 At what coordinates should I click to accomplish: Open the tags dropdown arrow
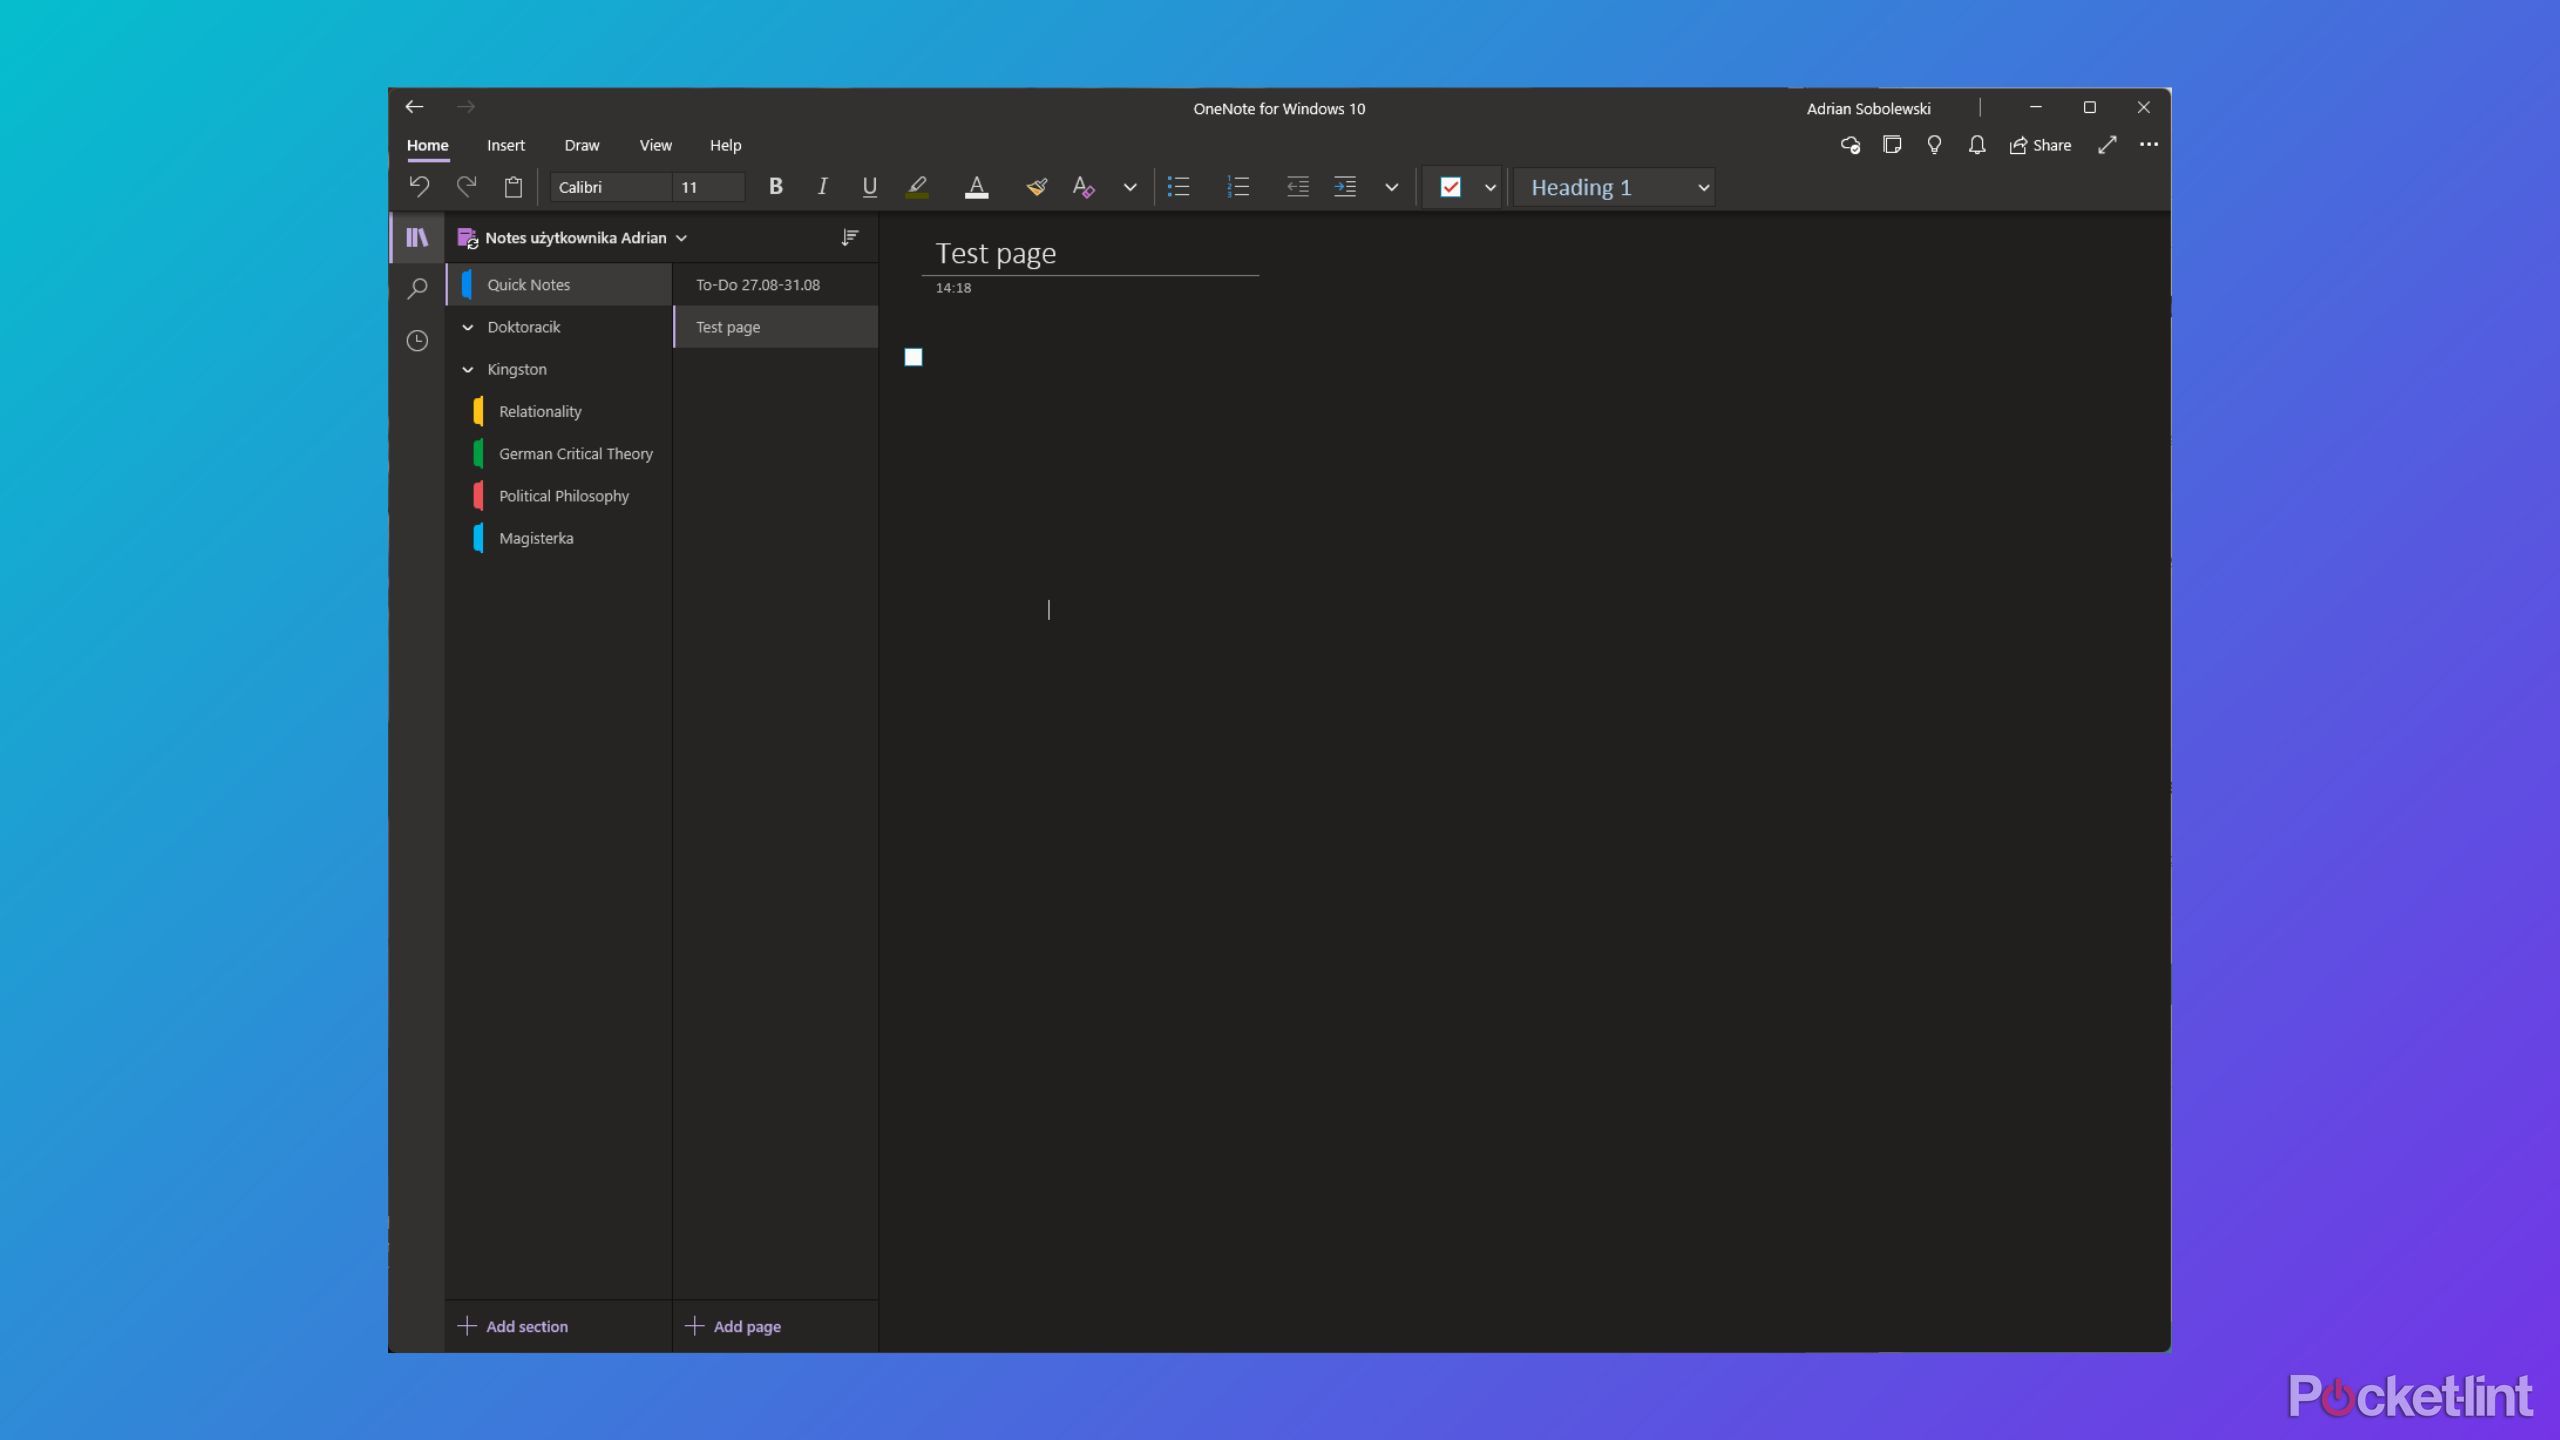click(x=1490, y=187)
